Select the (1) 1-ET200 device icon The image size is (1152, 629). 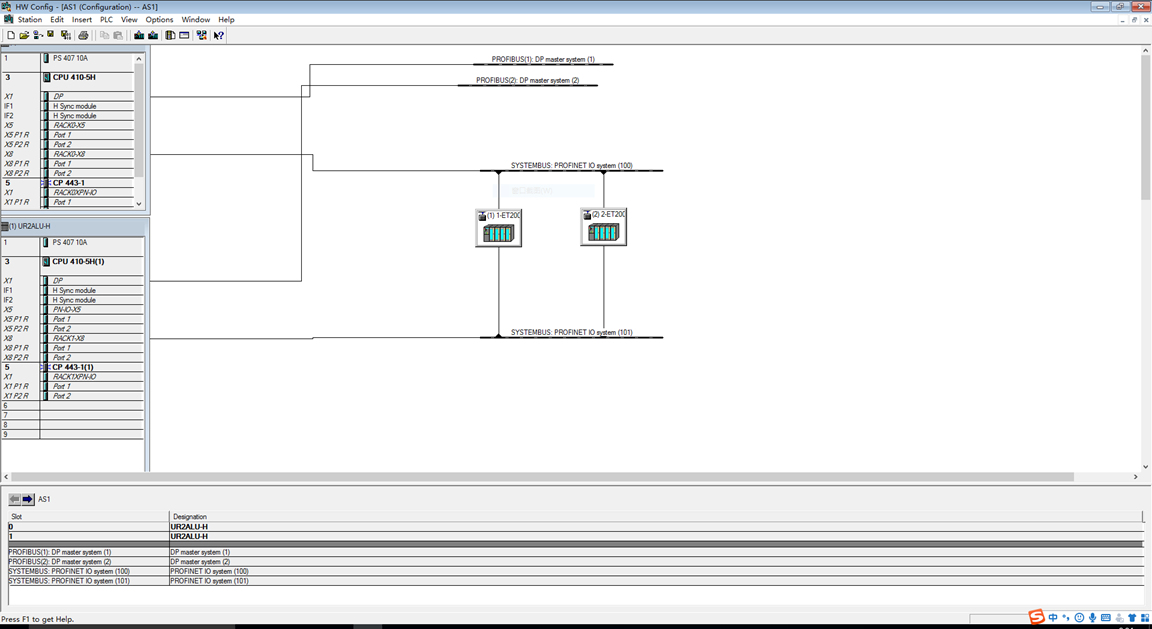click(498, 228)
